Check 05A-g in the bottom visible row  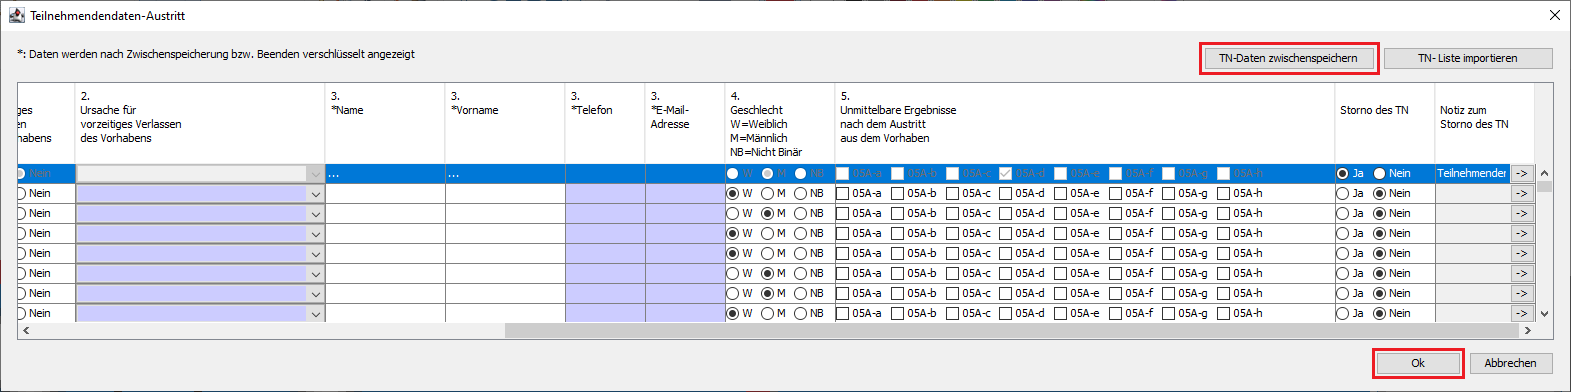click(1168, 313)
